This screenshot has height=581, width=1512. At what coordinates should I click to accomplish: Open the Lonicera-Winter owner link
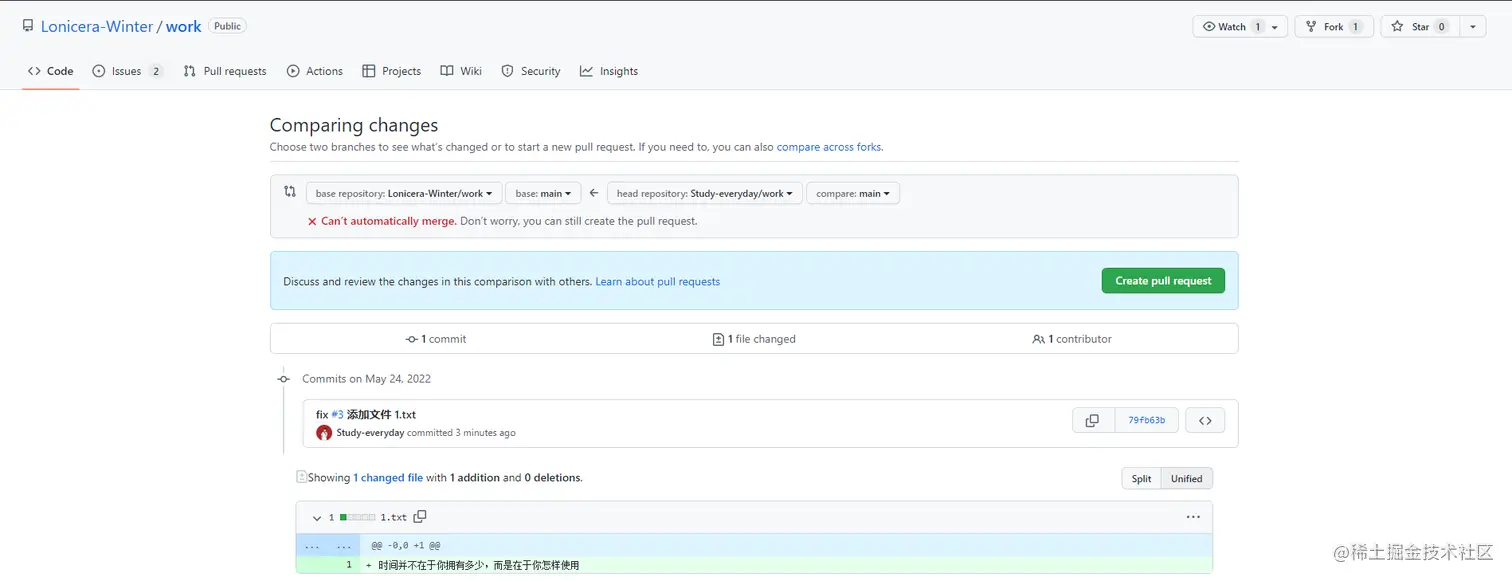[x=97, y=27]
